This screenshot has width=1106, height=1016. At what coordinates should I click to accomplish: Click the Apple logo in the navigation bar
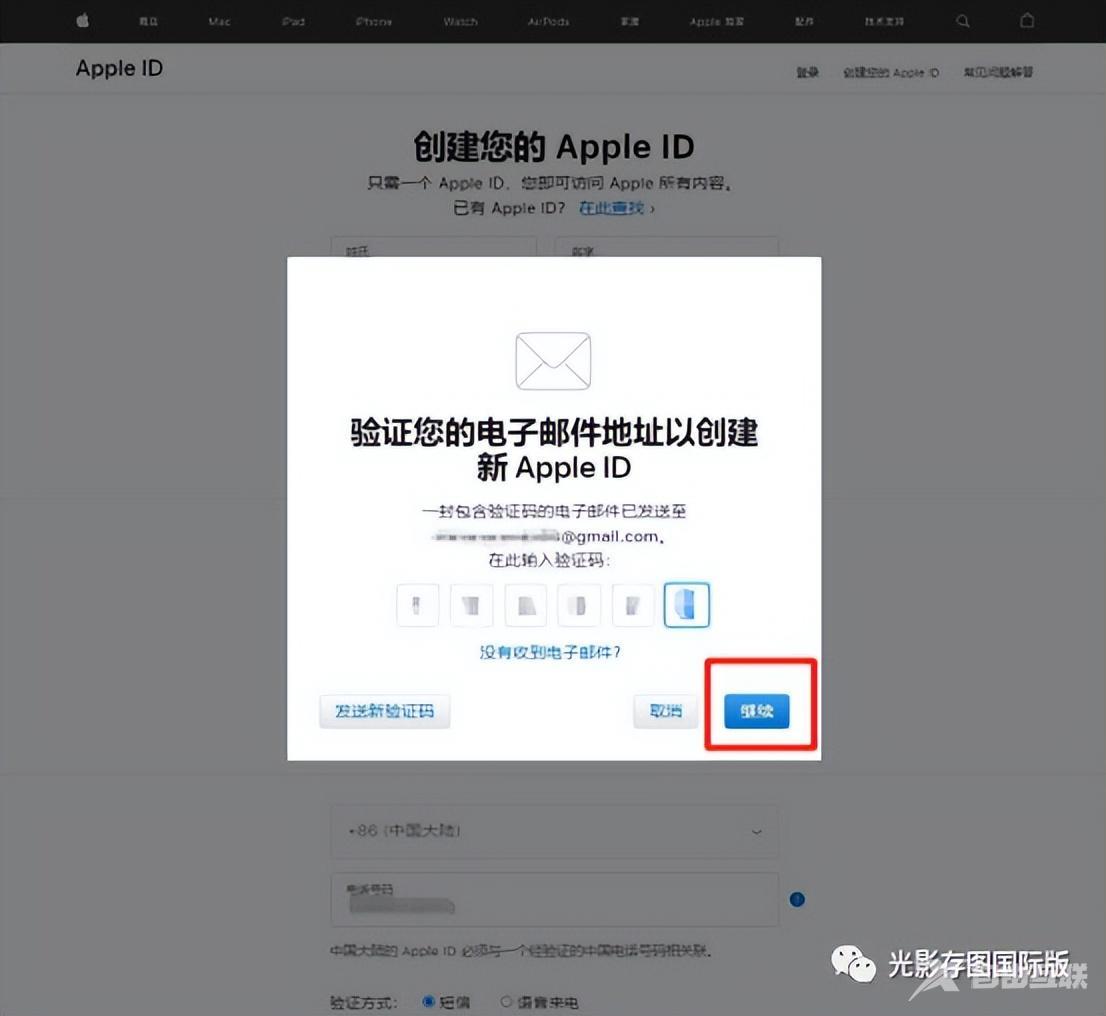click(83, 21)
